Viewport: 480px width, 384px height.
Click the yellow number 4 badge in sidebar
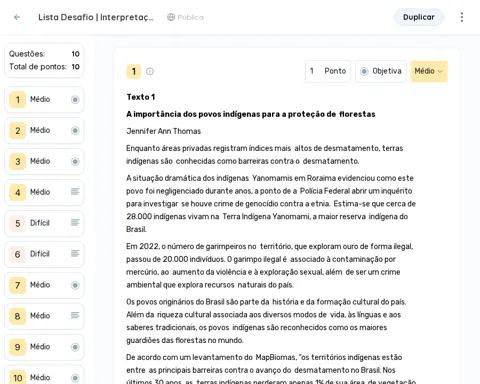[x=18, y=192]
